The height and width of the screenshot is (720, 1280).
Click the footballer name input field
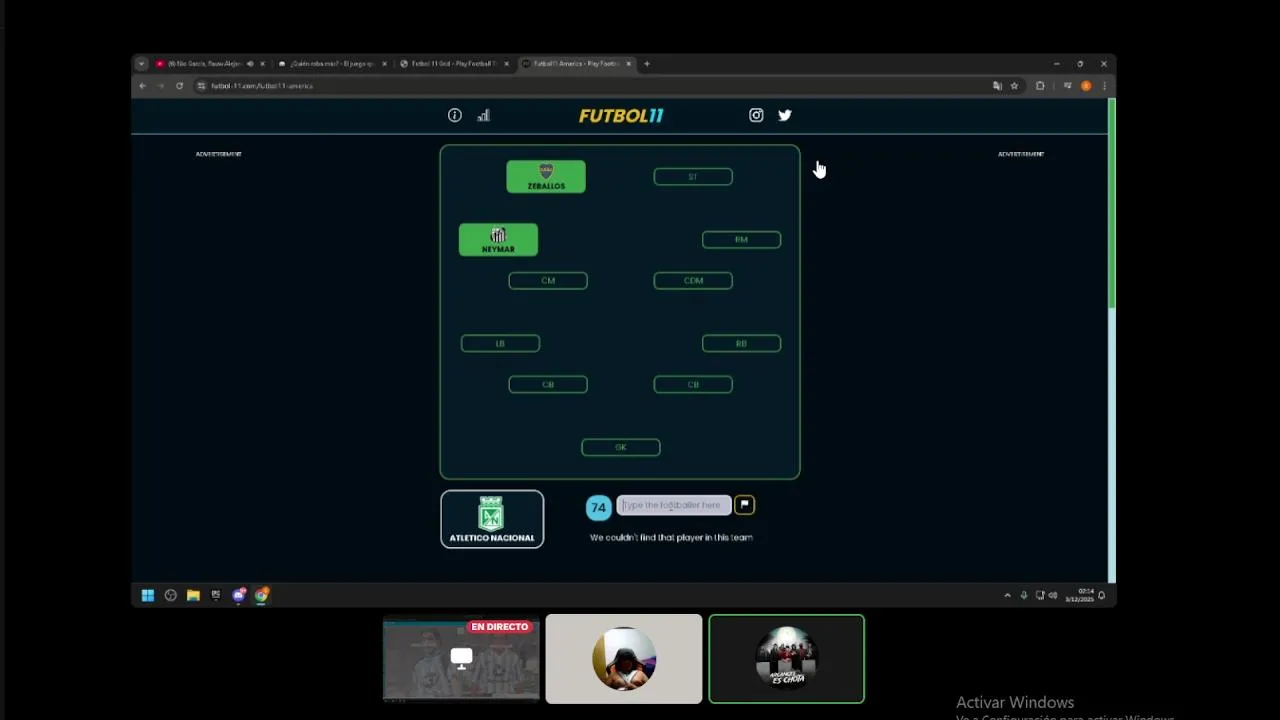tap(674, 505)
